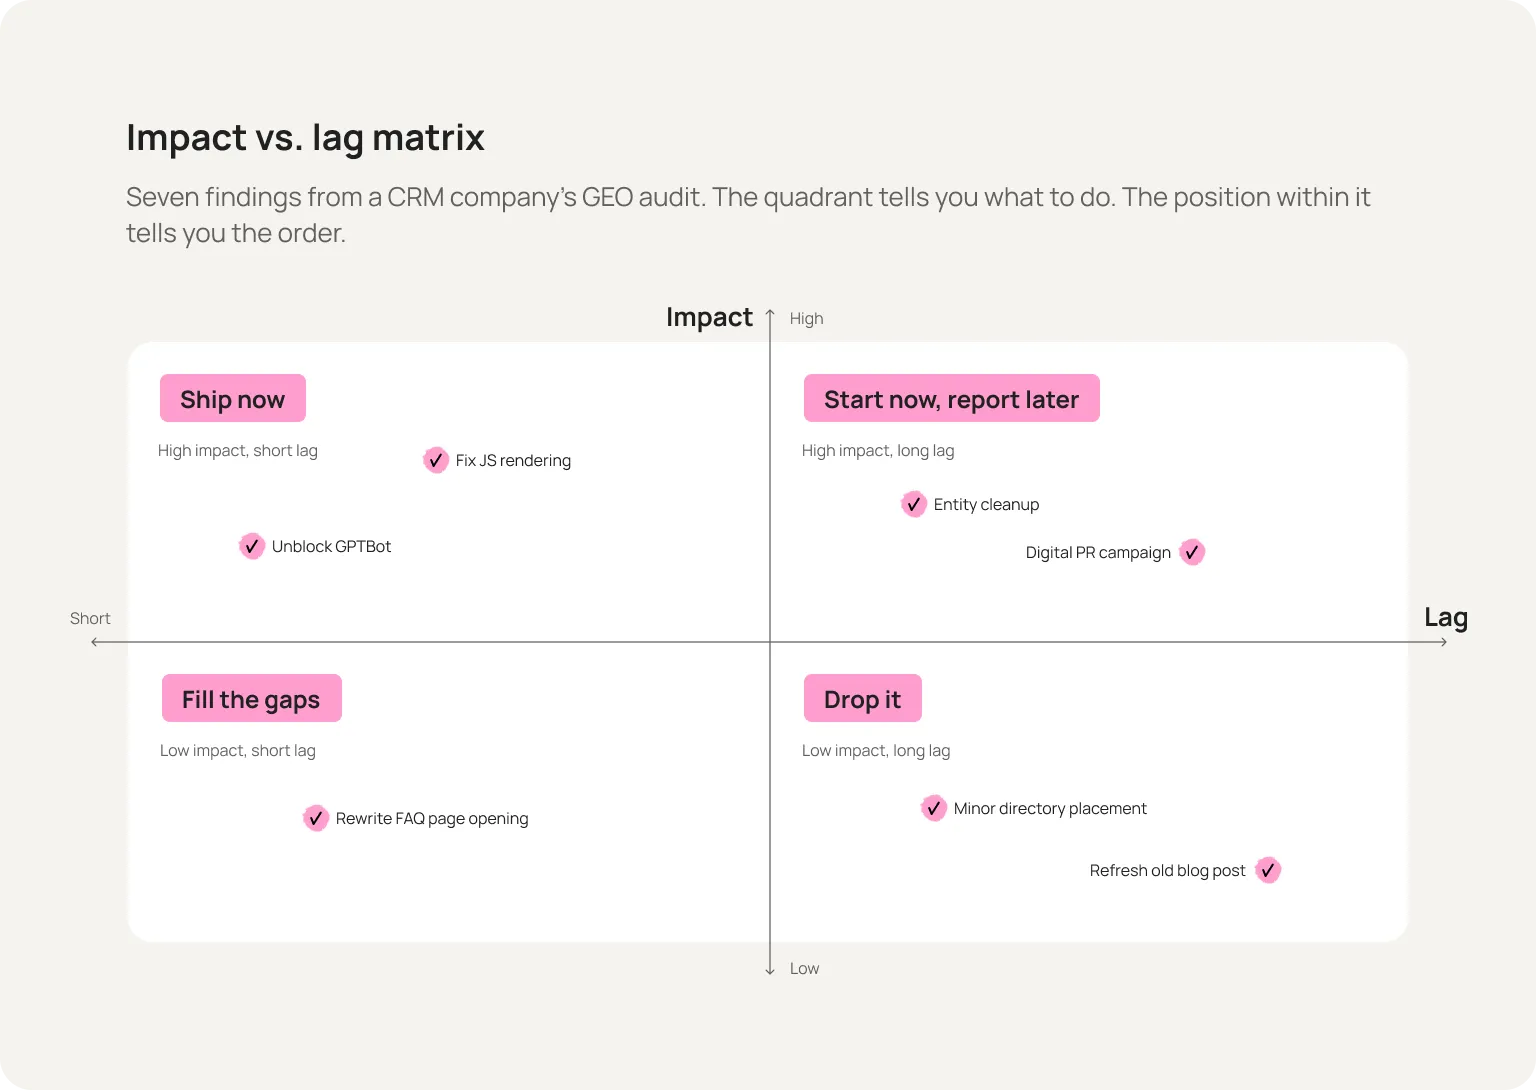Image resolution: width=1536 pixels, height=1090 pixels.
Task: Click the Refresh old blog post checkmark
Action: [1268, 870]
